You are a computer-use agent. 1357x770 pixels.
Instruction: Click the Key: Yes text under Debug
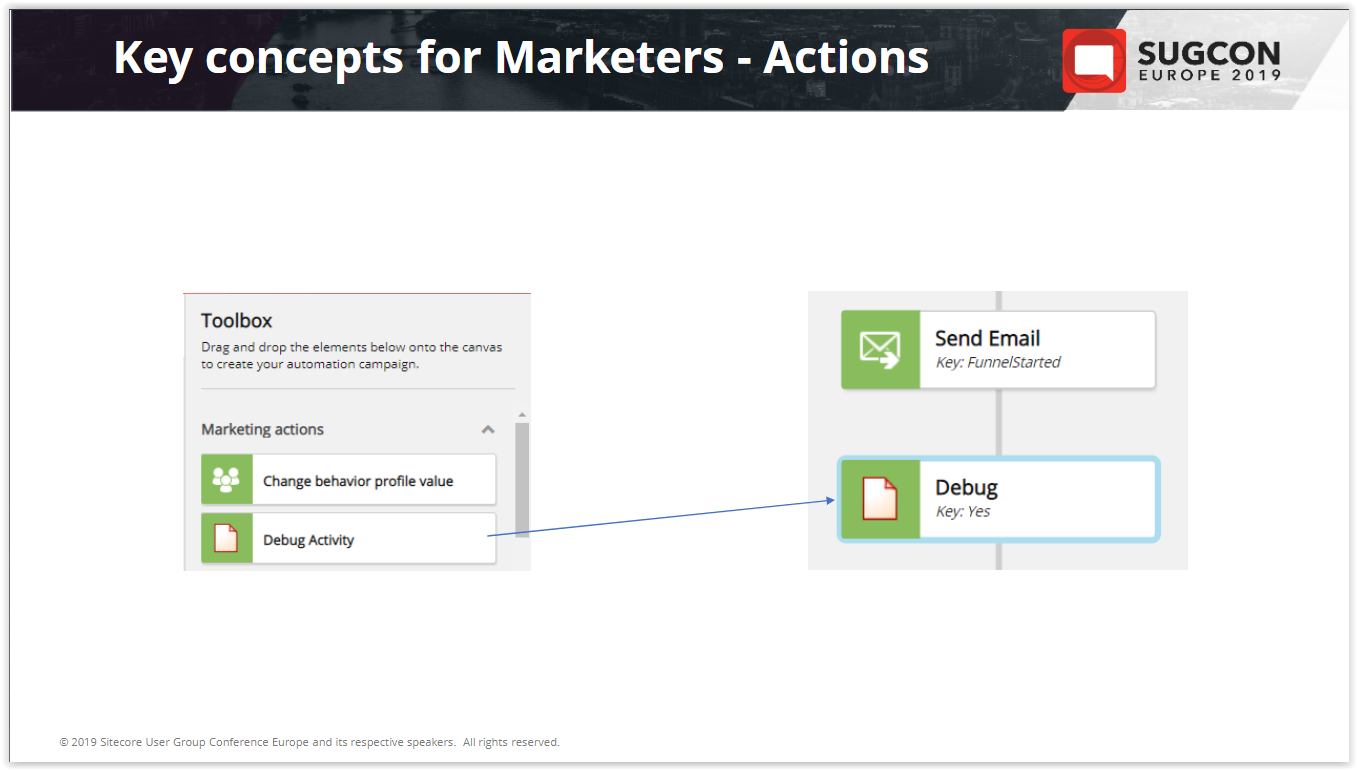(x=962, y=511)
